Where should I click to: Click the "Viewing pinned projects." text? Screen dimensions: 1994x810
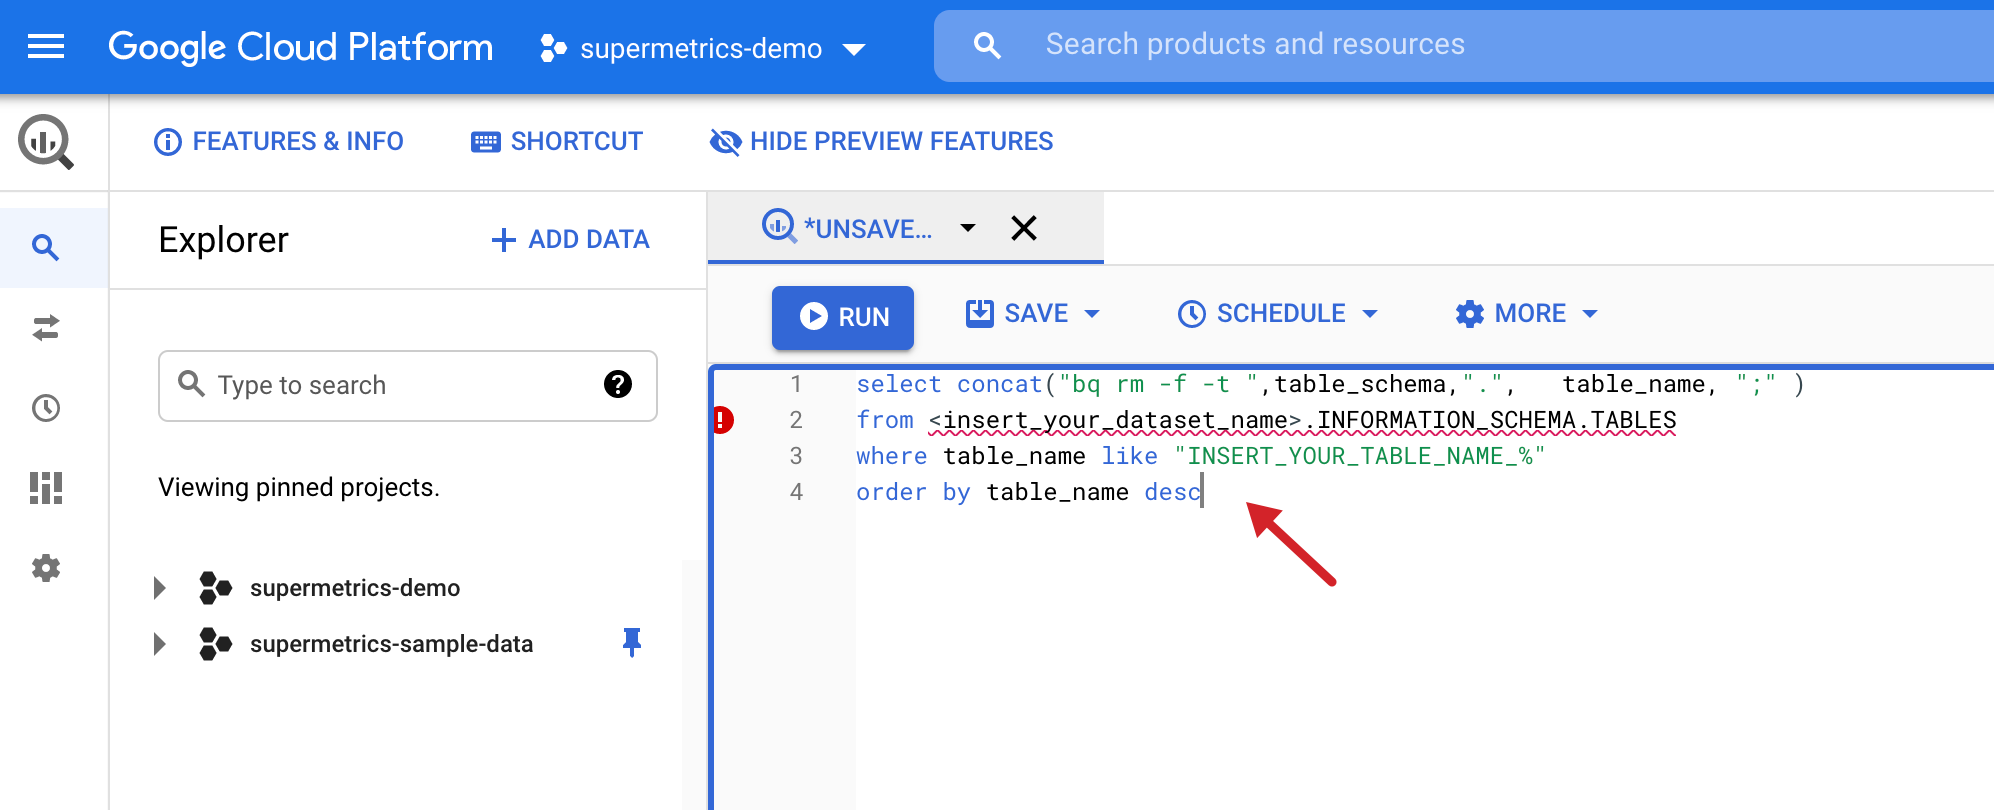[299, 487]
